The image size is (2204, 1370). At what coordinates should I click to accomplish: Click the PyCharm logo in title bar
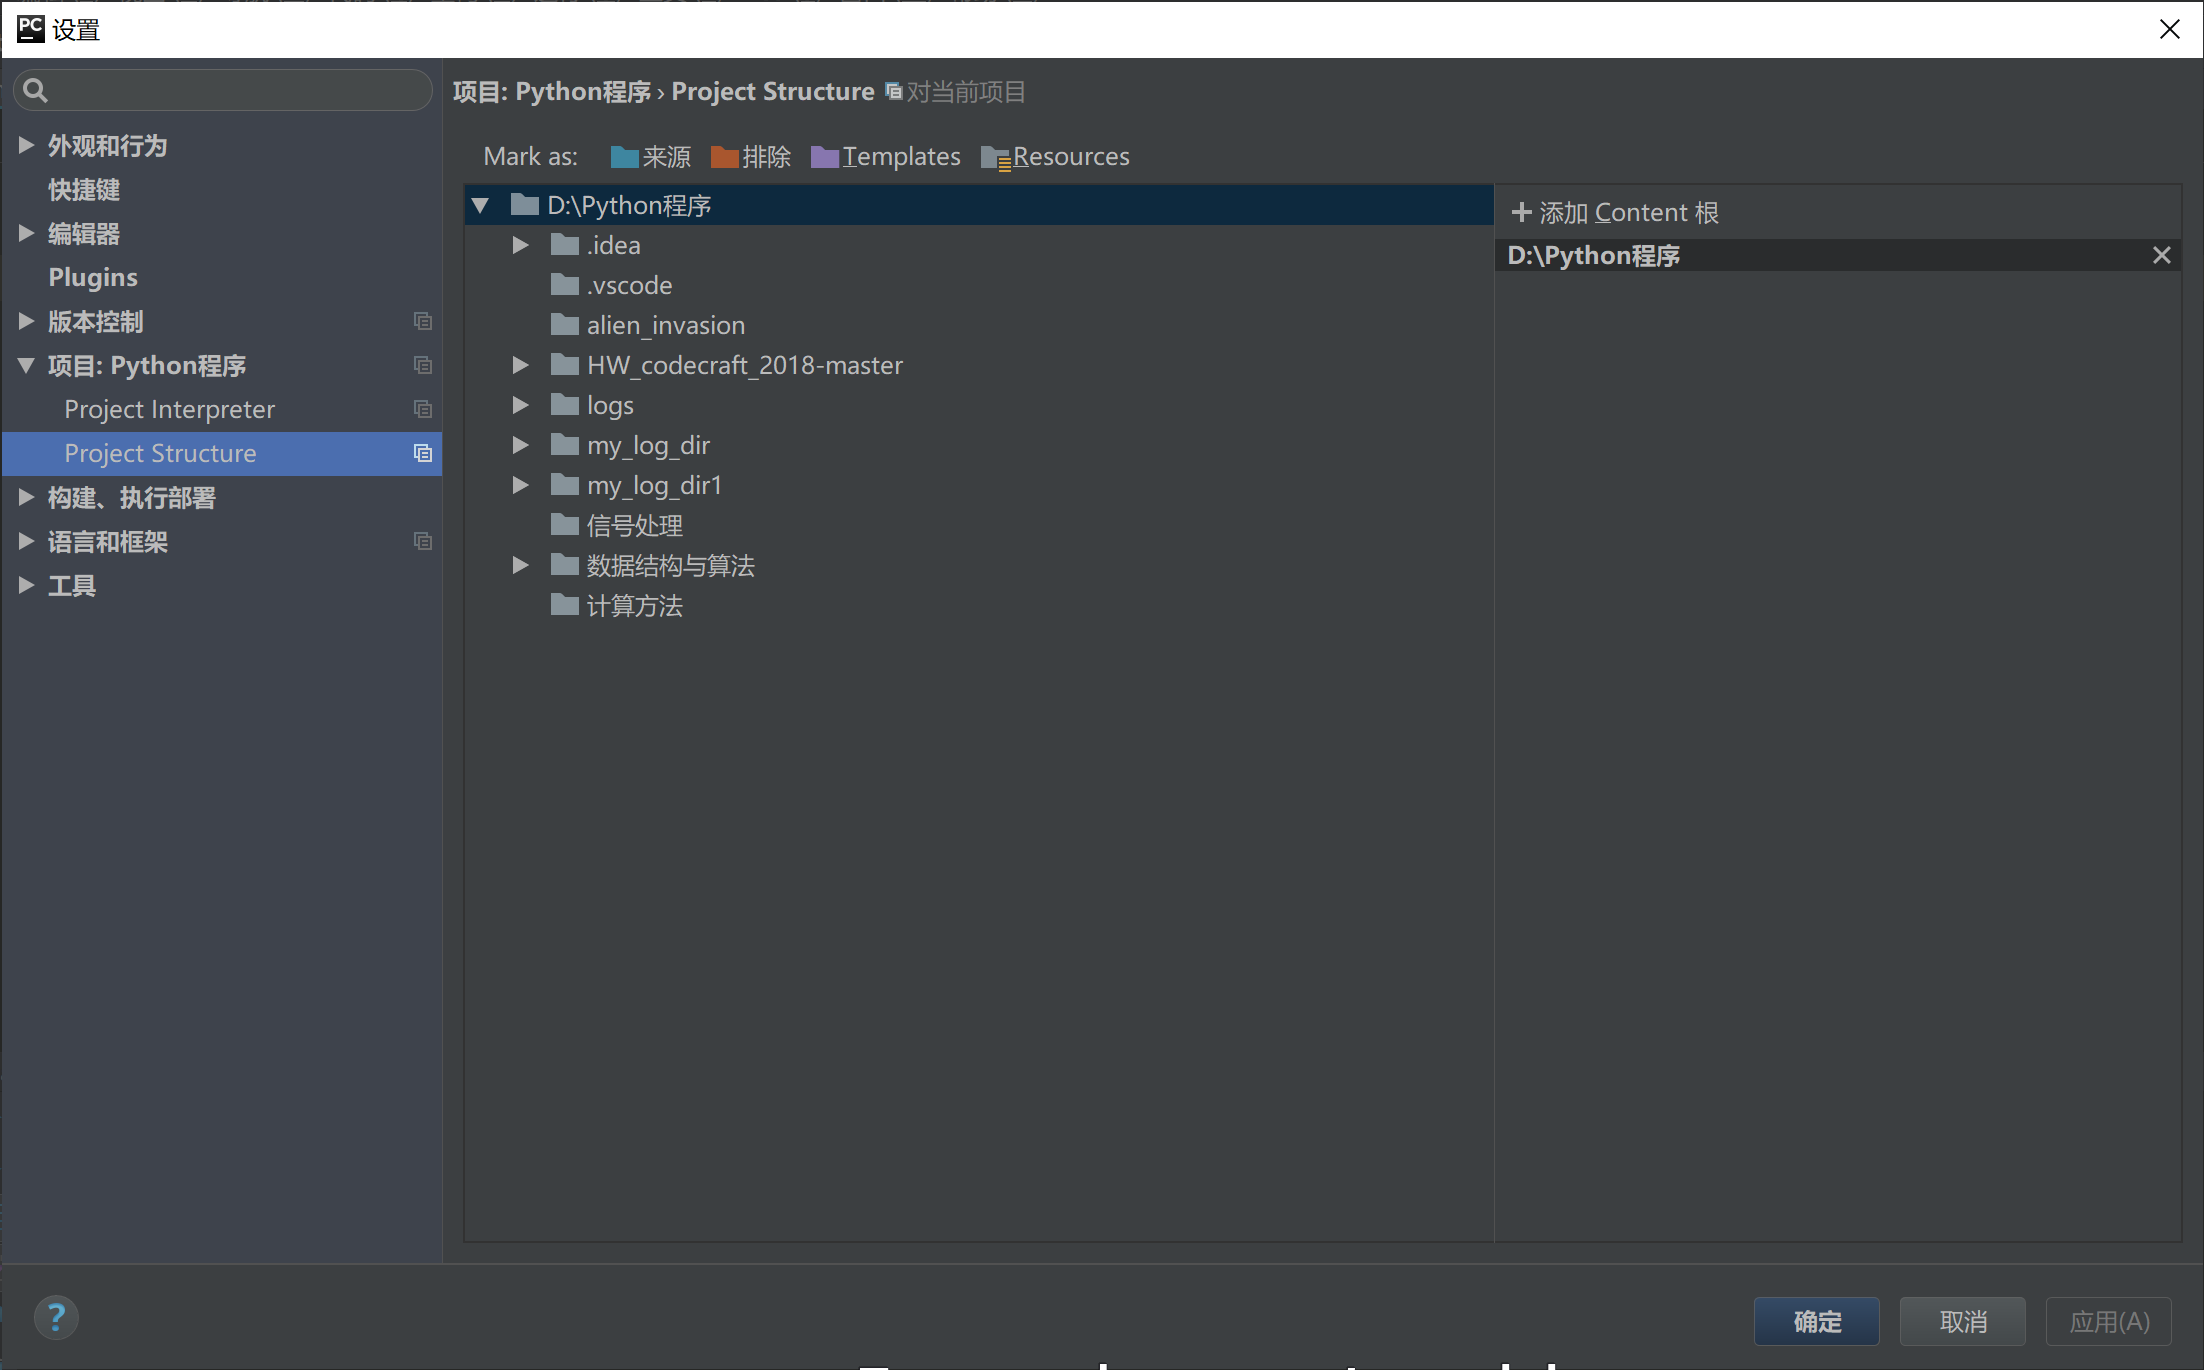pos(31,29)
